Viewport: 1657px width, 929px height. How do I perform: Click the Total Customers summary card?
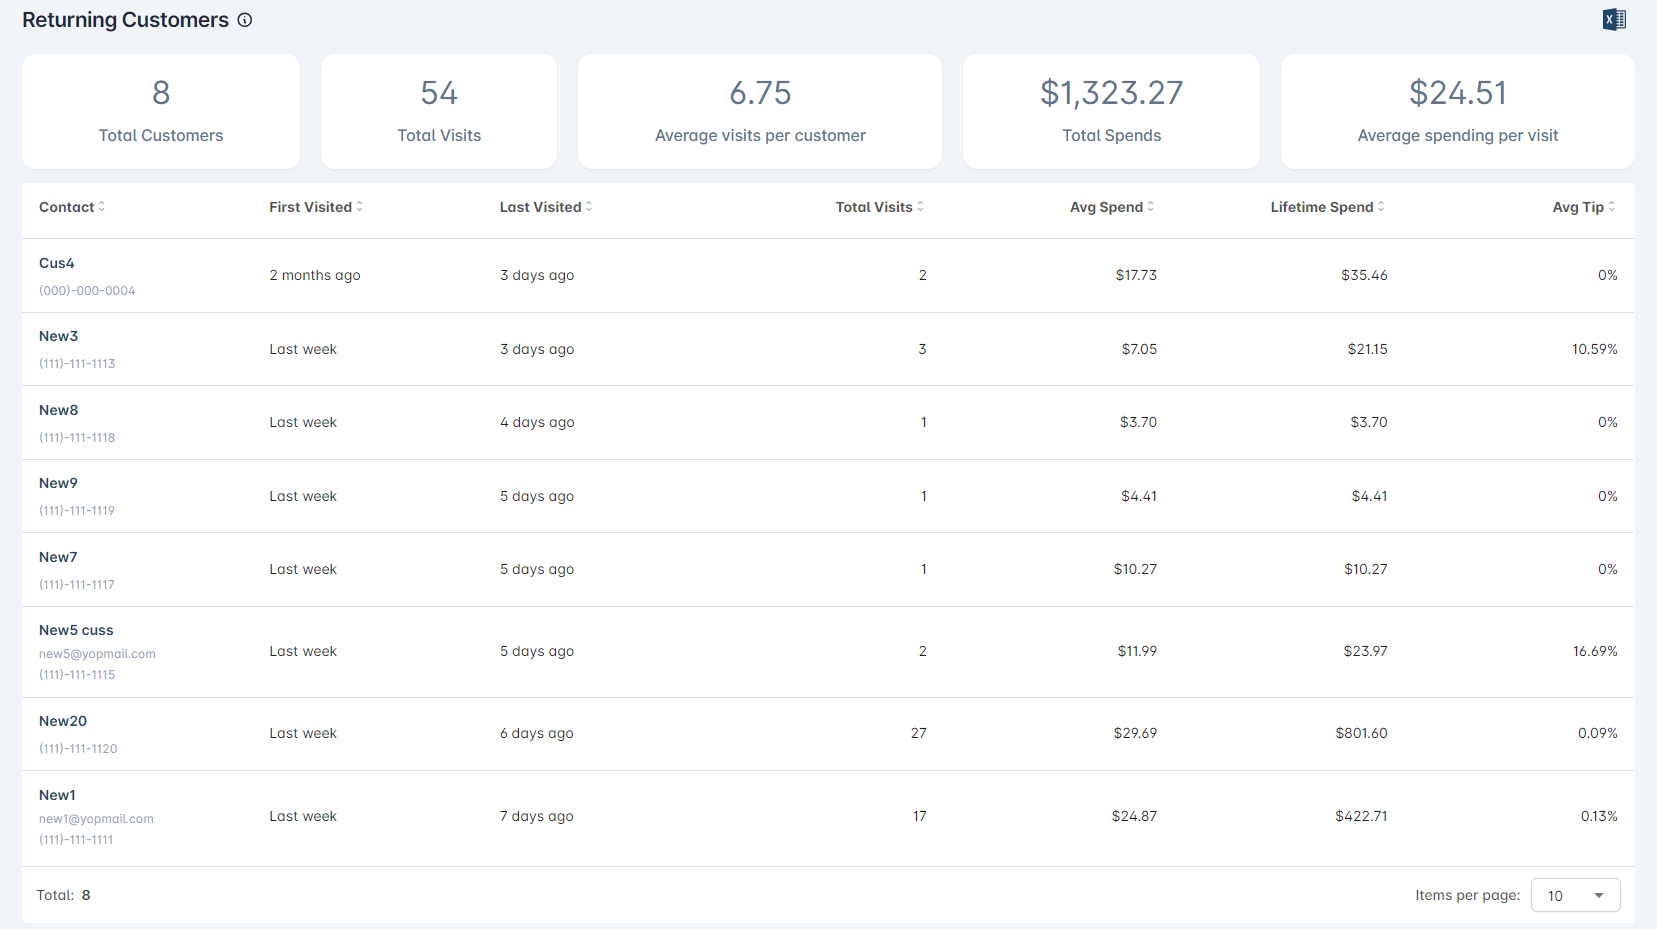(161, 111)
